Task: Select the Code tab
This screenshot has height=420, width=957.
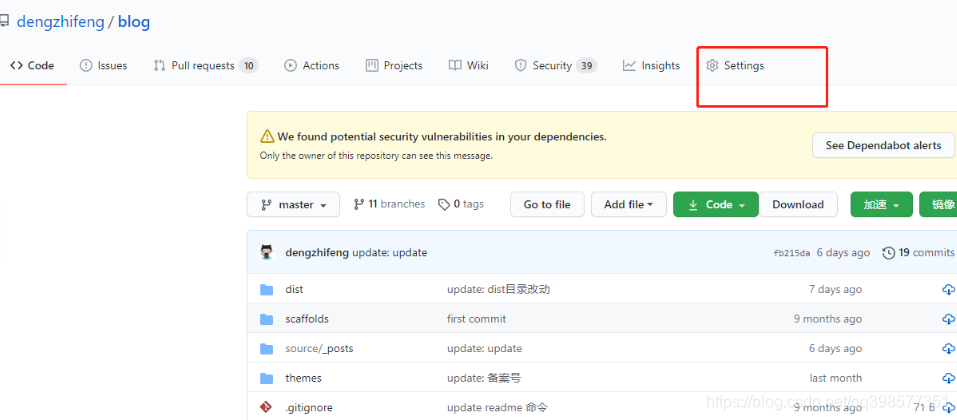Action: 32,65
